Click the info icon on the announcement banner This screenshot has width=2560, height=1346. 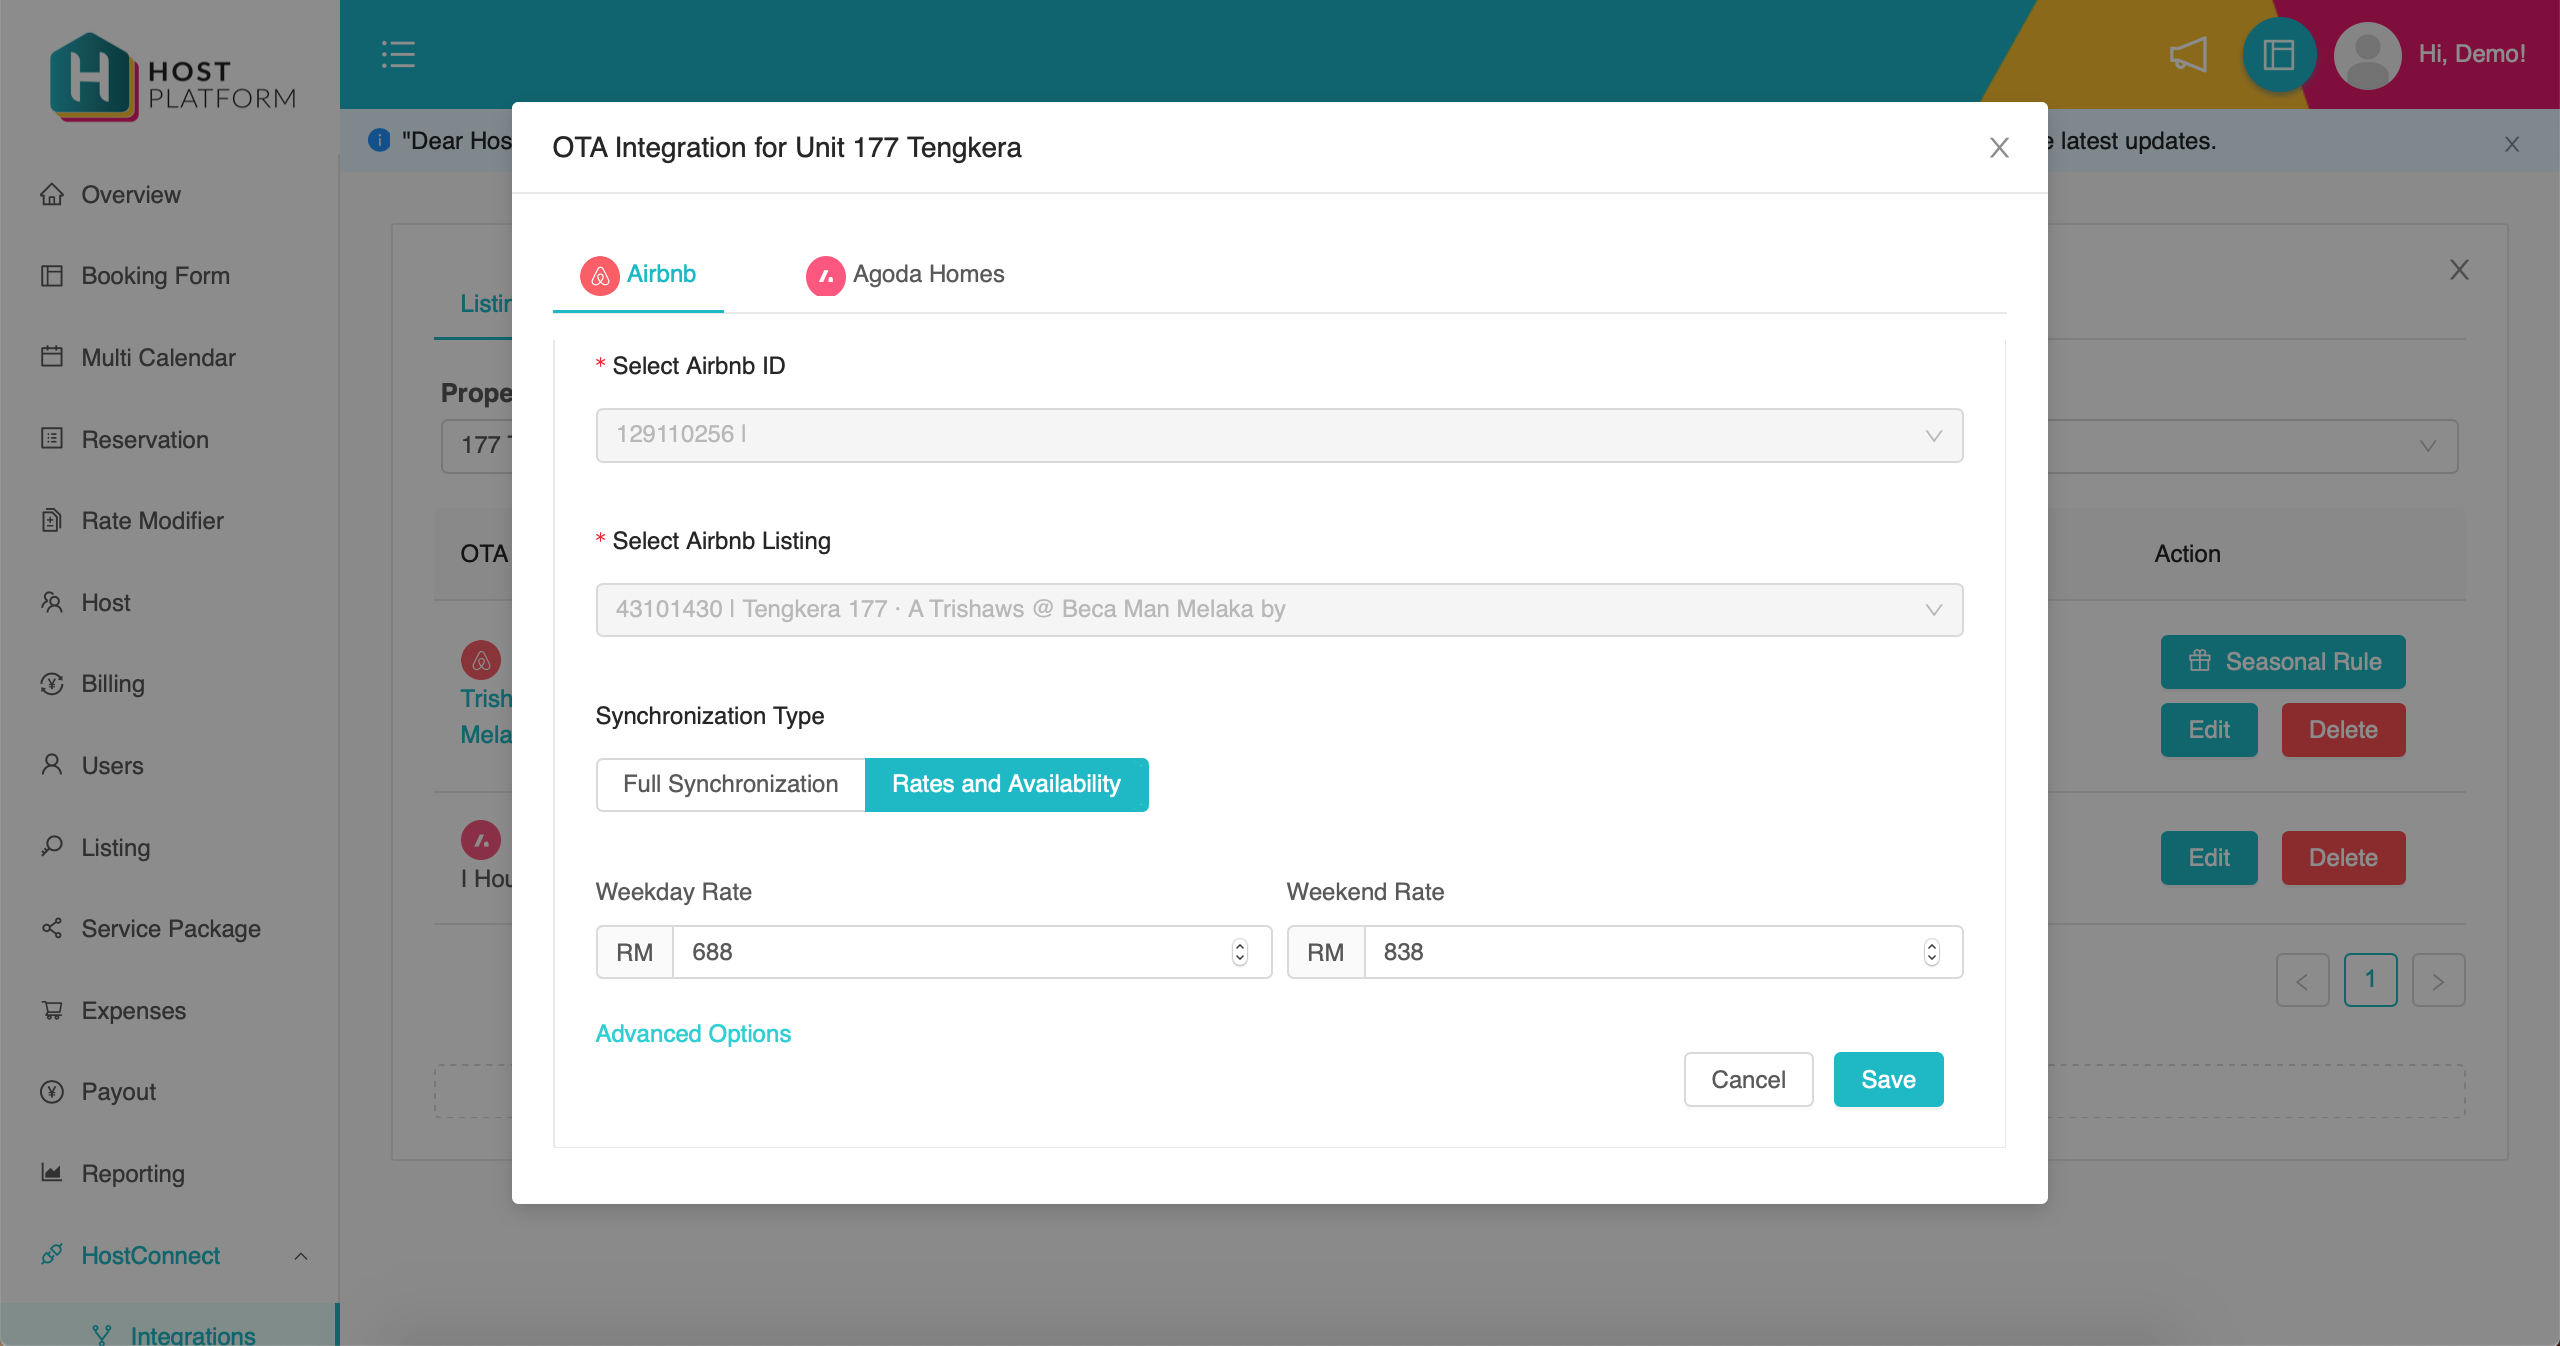379,140
